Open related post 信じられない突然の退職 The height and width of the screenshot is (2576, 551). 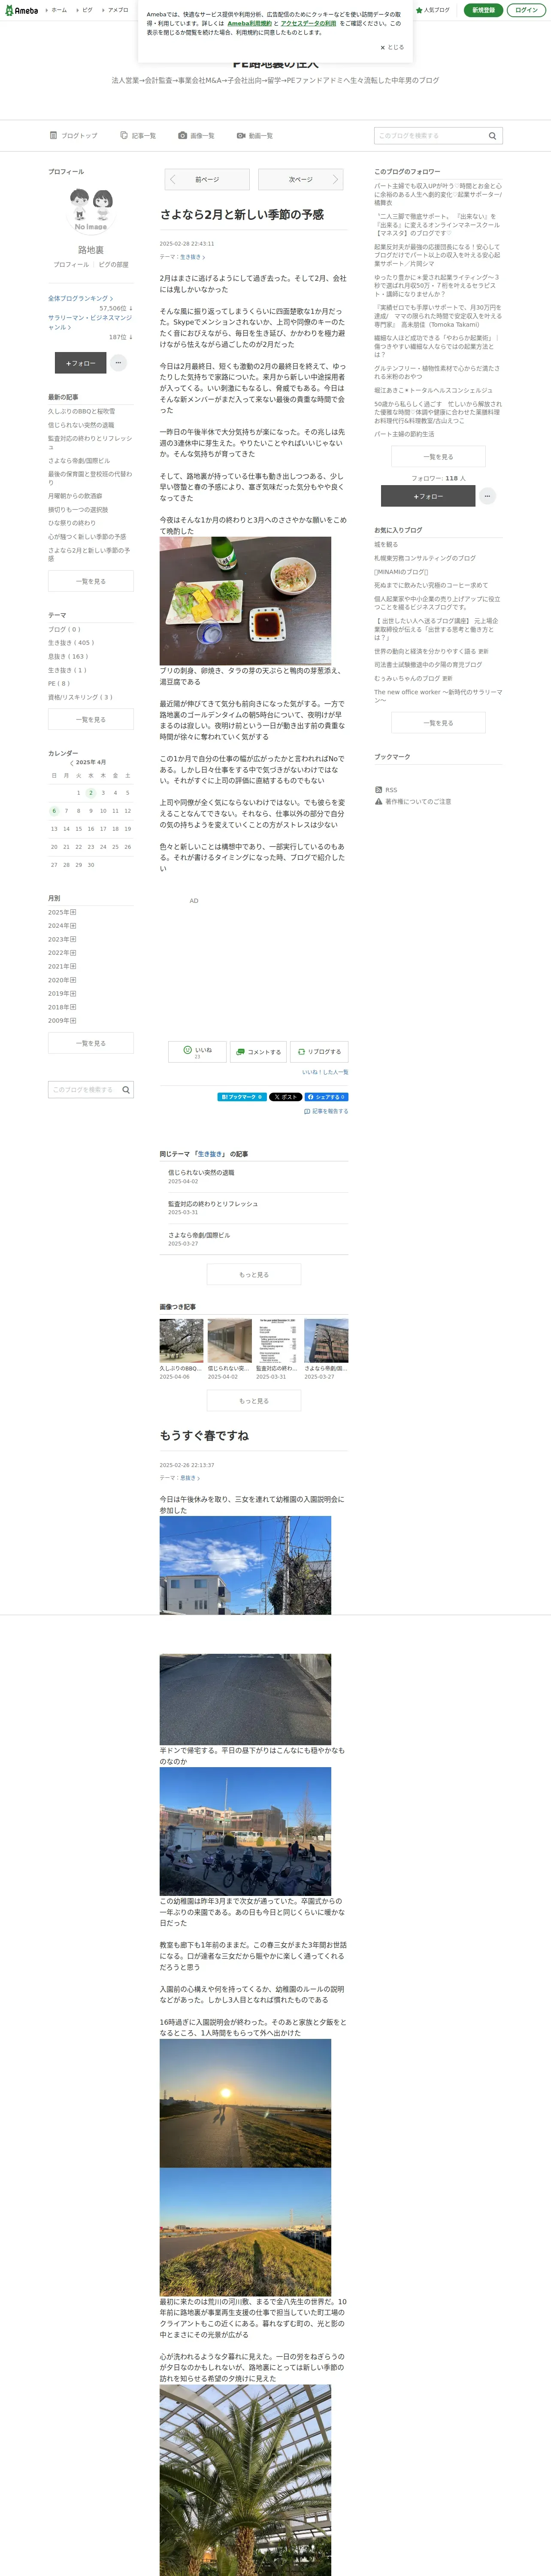pos(201,1172)
